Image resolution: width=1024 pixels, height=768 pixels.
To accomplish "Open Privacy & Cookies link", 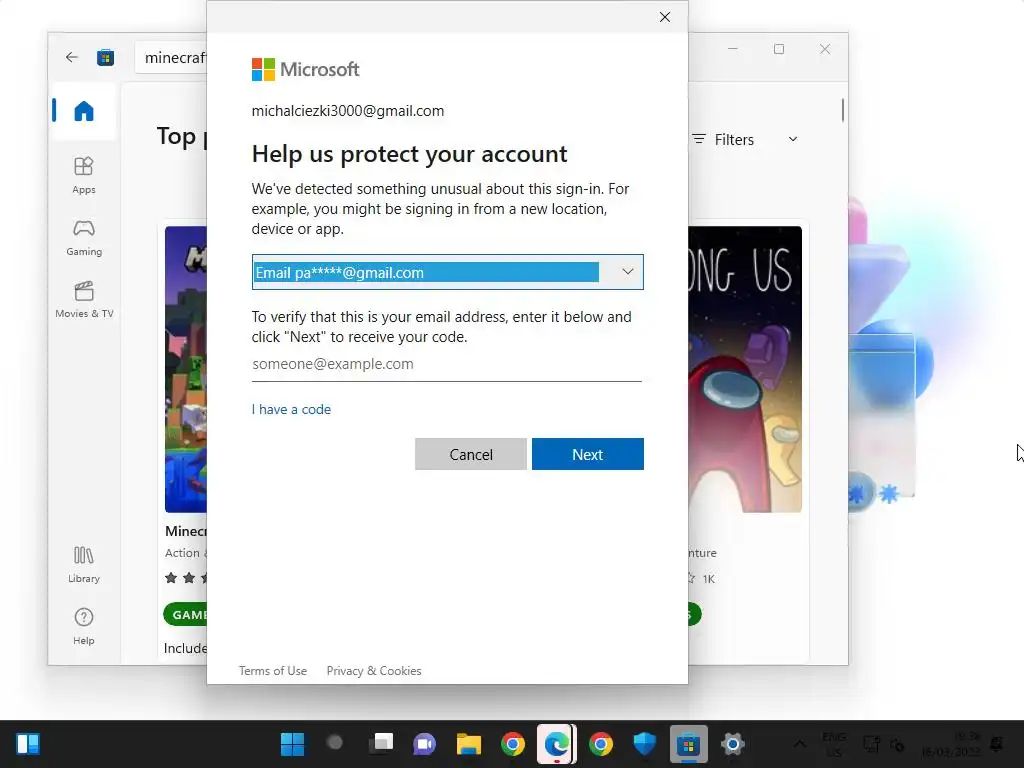I will (374, 671).
